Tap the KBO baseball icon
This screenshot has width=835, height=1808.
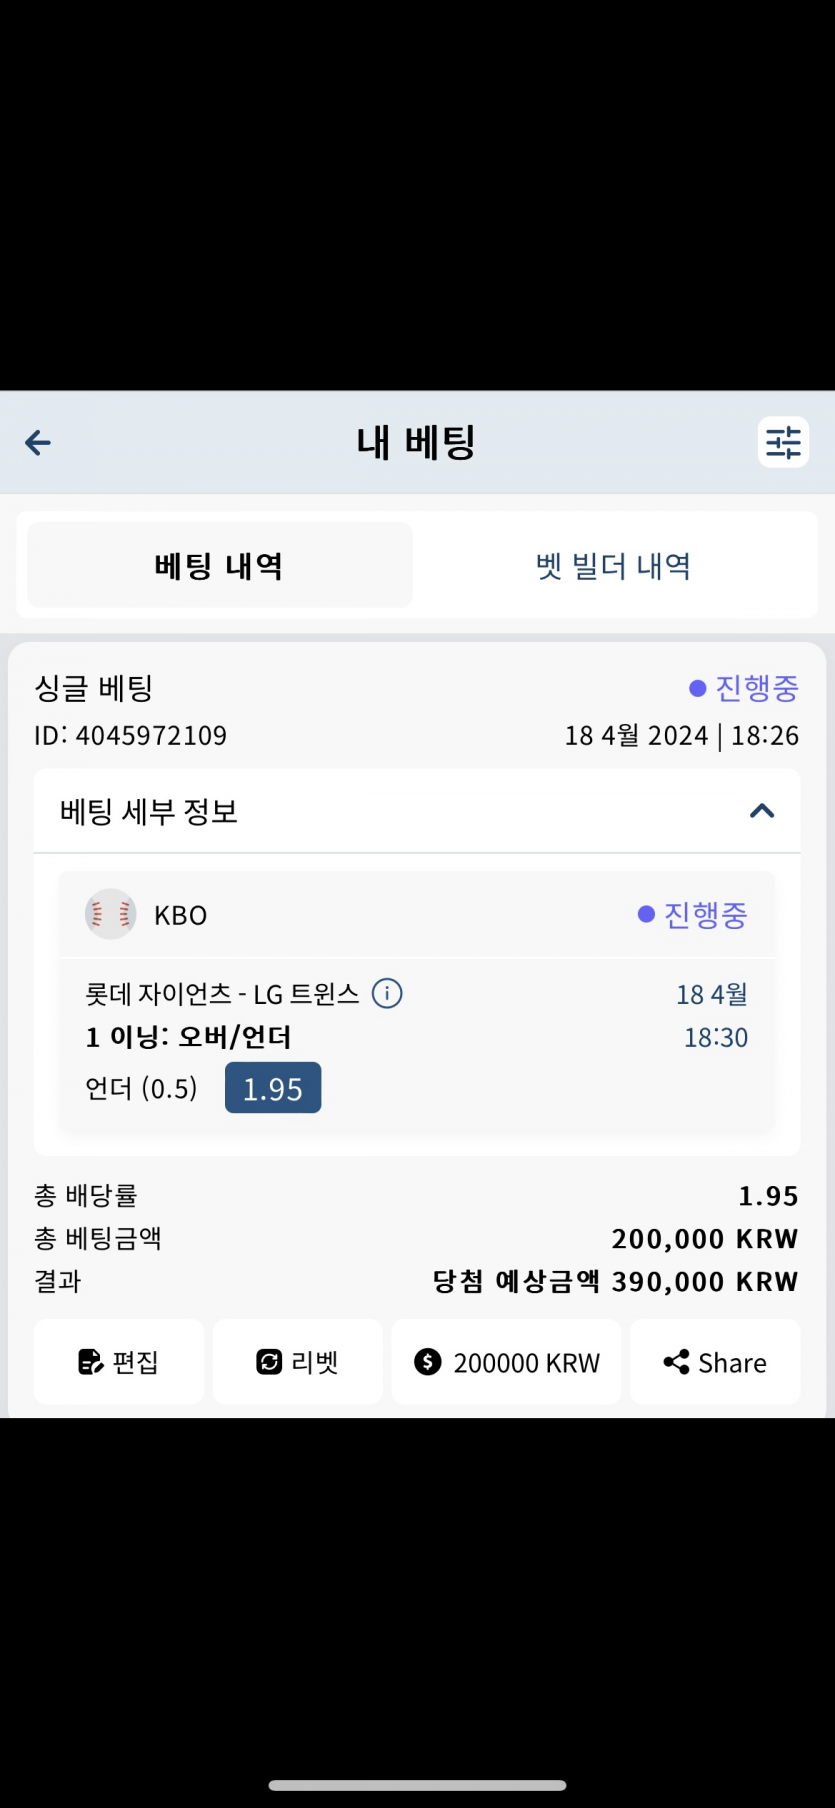point(110,914)
